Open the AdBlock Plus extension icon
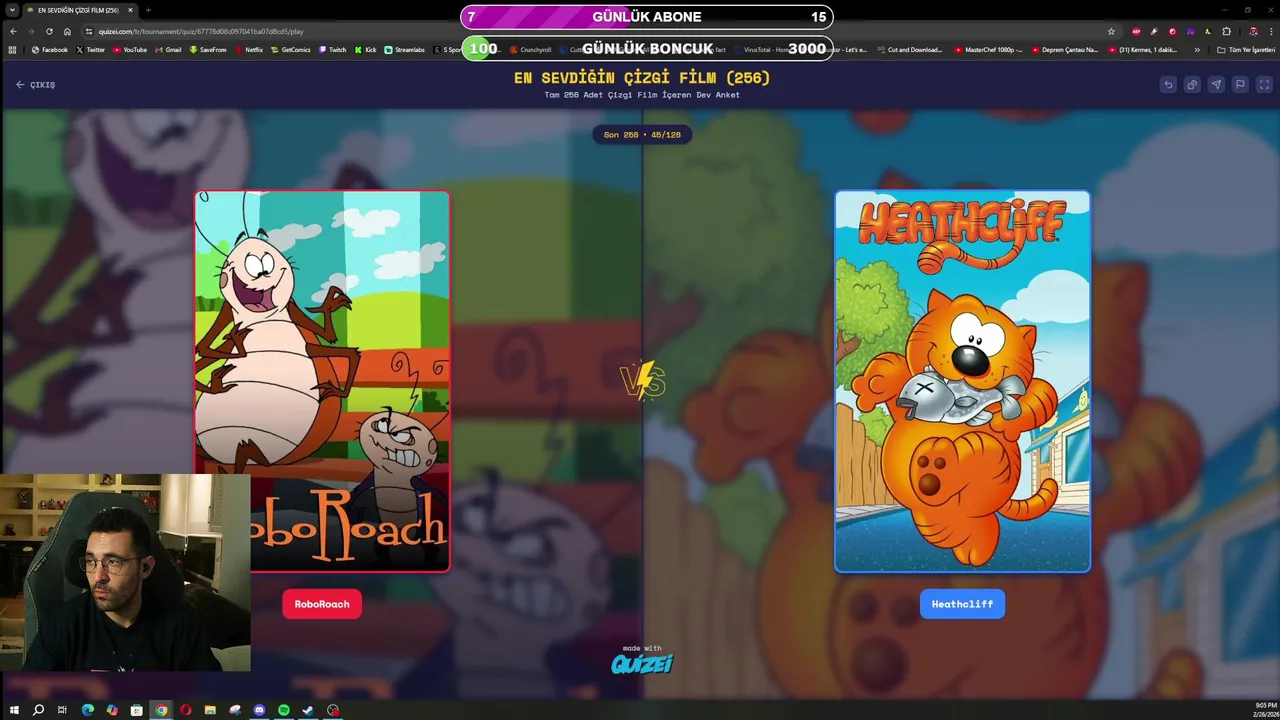This screenshot has width=1280, height=720. pos(1136,31)
